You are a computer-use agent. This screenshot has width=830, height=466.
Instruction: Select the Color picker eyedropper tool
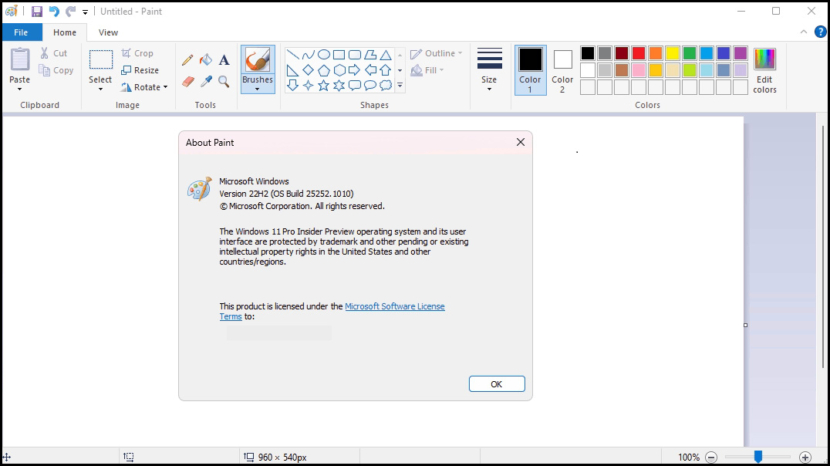(206, 81)
